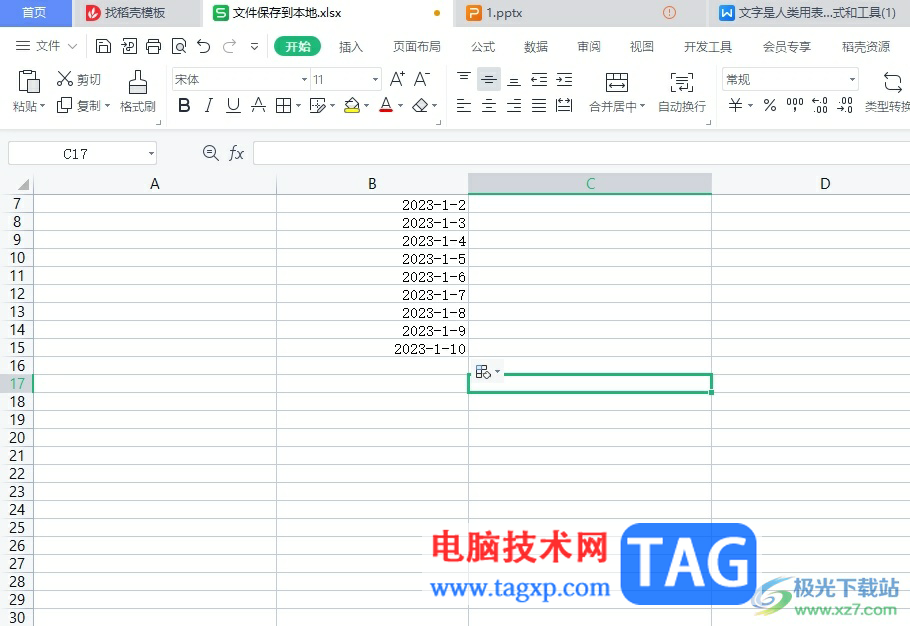This screenshot has height=626, width=910.
Task: Open the auto-fill options button
Action: tap(486, 371)
